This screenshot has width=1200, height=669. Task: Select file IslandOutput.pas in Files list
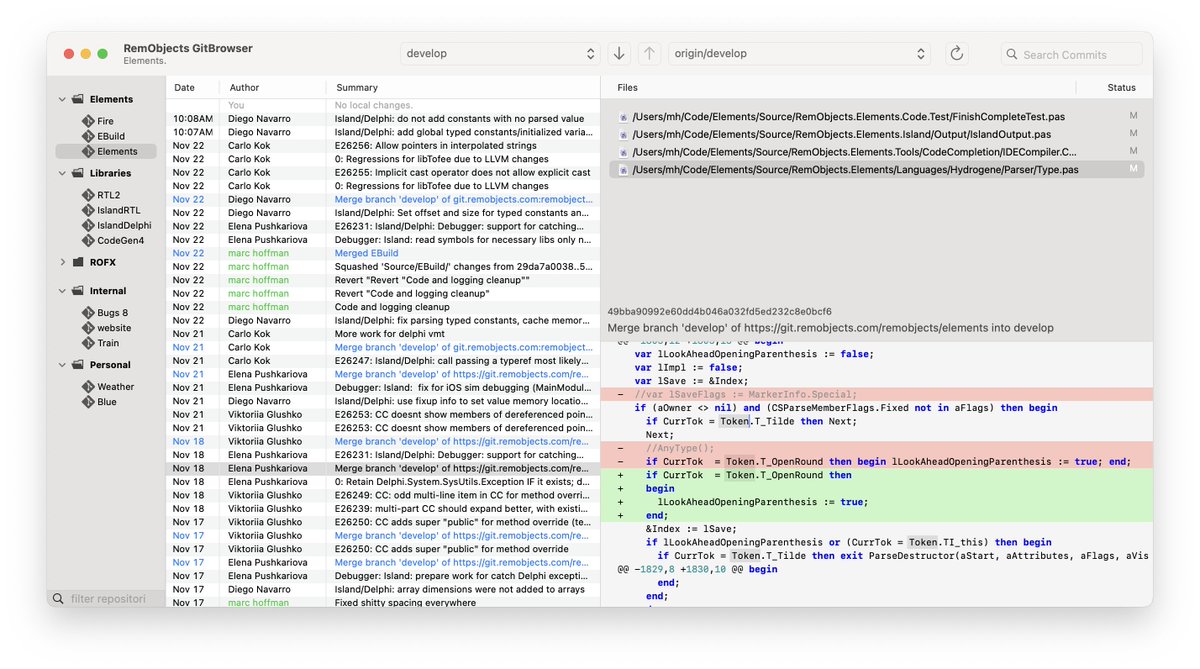tap(876, 134)
